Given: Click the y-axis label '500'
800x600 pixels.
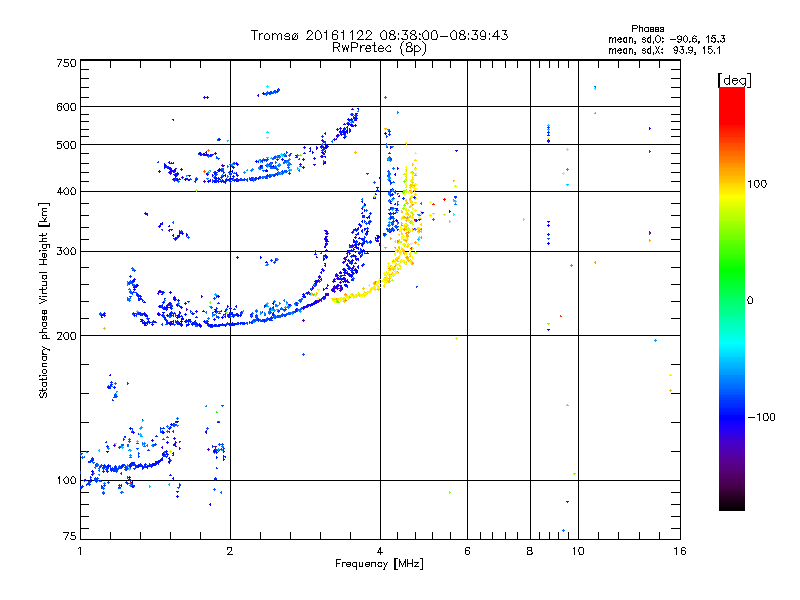Looking at the screenshot, I should click(x=66, y=145).
